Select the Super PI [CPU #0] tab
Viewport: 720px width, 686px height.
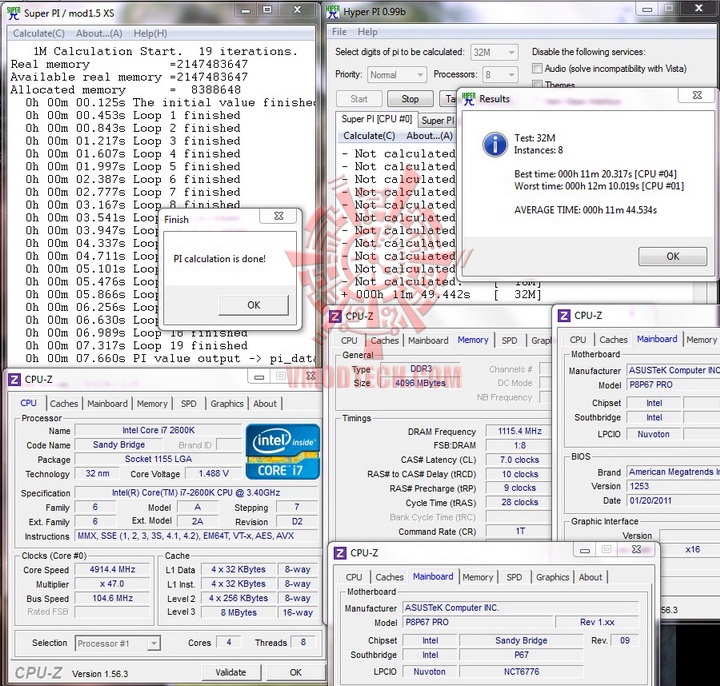coord(377,119)
